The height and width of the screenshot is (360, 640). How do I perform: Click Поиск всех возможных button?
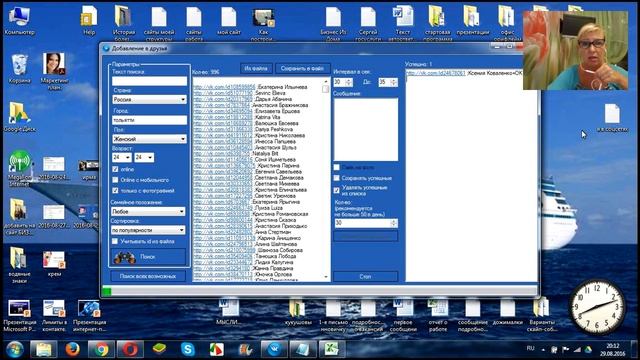[x=148, y=276]
